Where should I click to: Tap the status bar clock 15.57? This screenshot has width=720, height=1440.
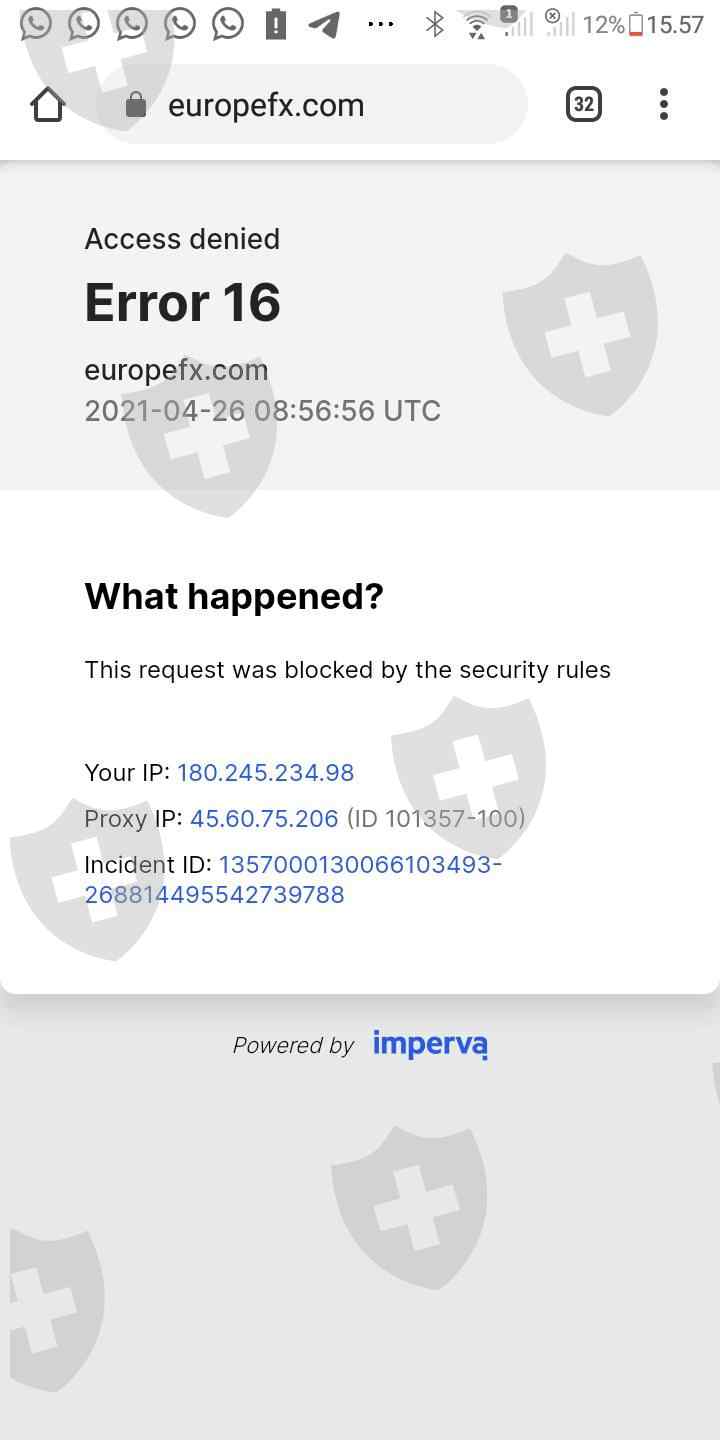click(x=675, y=25)
